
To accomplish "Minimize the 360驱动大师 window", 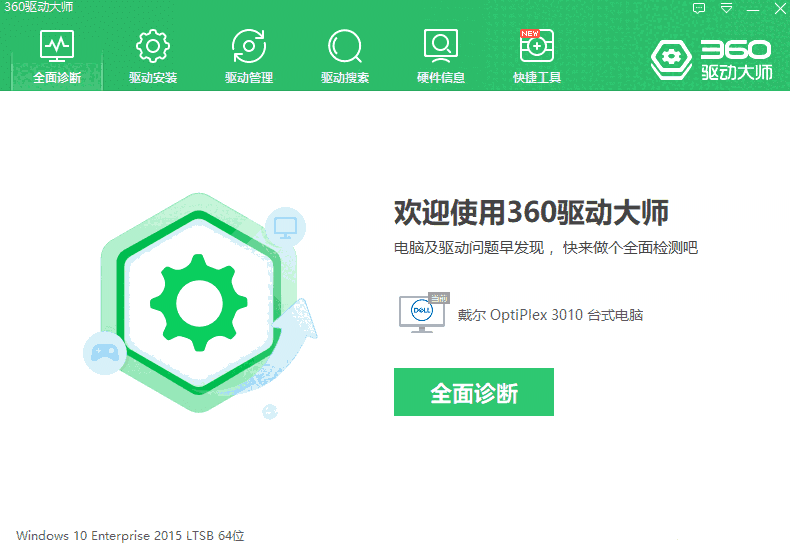I will tap(753, 9).
